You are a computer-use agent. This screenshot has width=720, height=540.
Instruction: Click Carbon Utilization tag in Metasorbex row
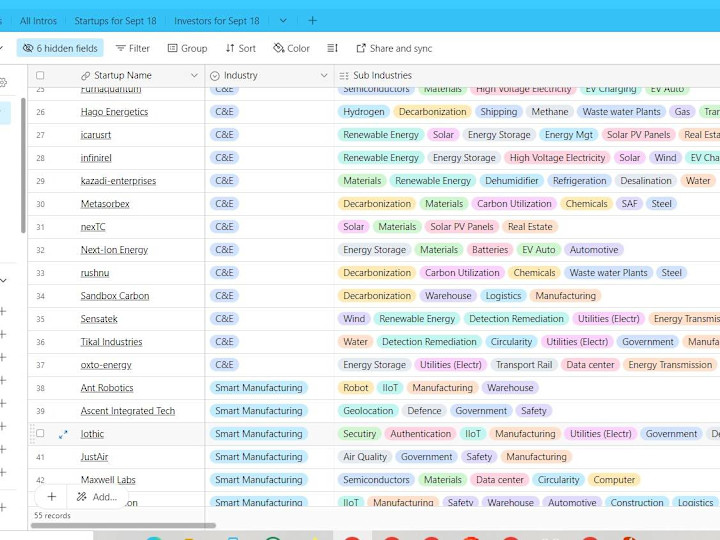point(514,204)
